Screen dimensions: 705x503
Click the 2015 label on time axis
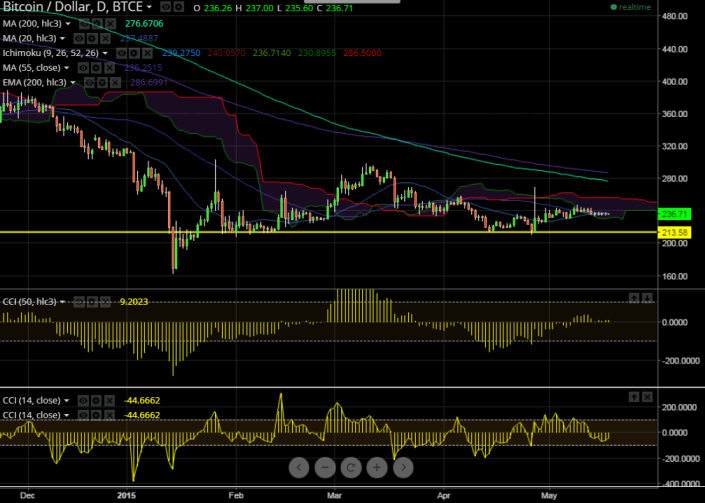[x=126, y=495]
